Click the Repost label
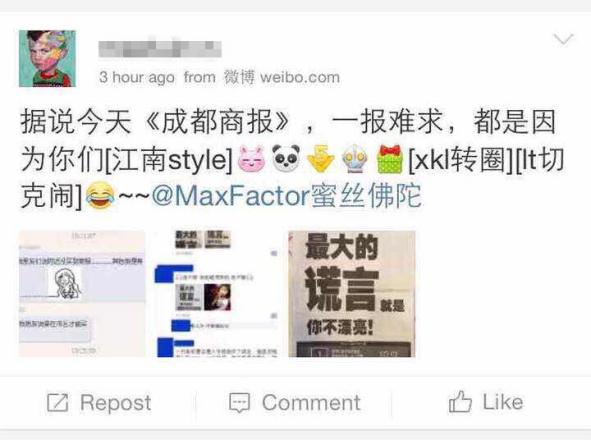591x440 pixels. coord(116,403)
